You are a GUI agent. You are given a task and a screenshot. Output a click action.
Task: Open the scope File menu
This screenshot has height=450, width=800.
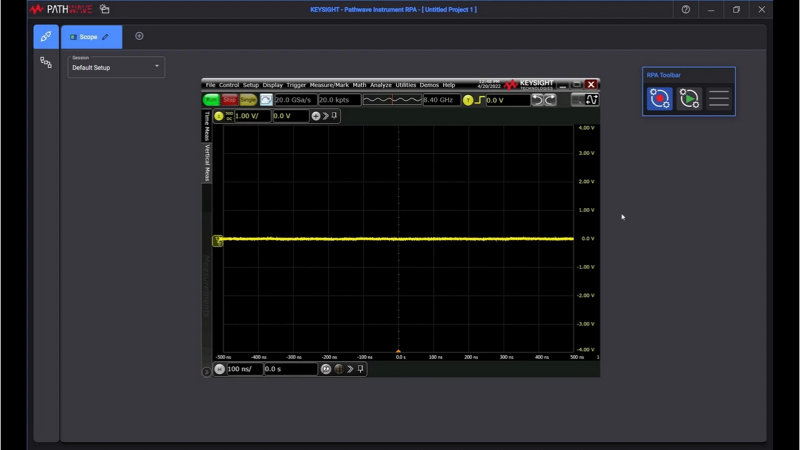pos(210,85)
